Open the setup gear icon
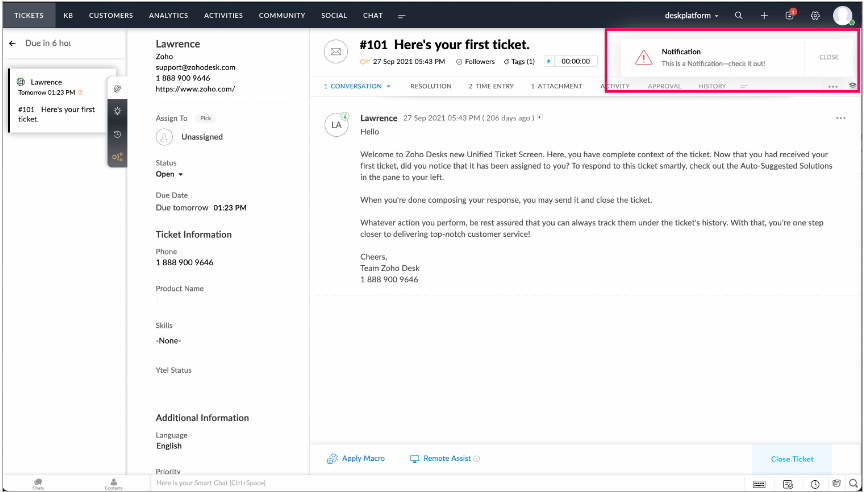 (x=816, y=15)
